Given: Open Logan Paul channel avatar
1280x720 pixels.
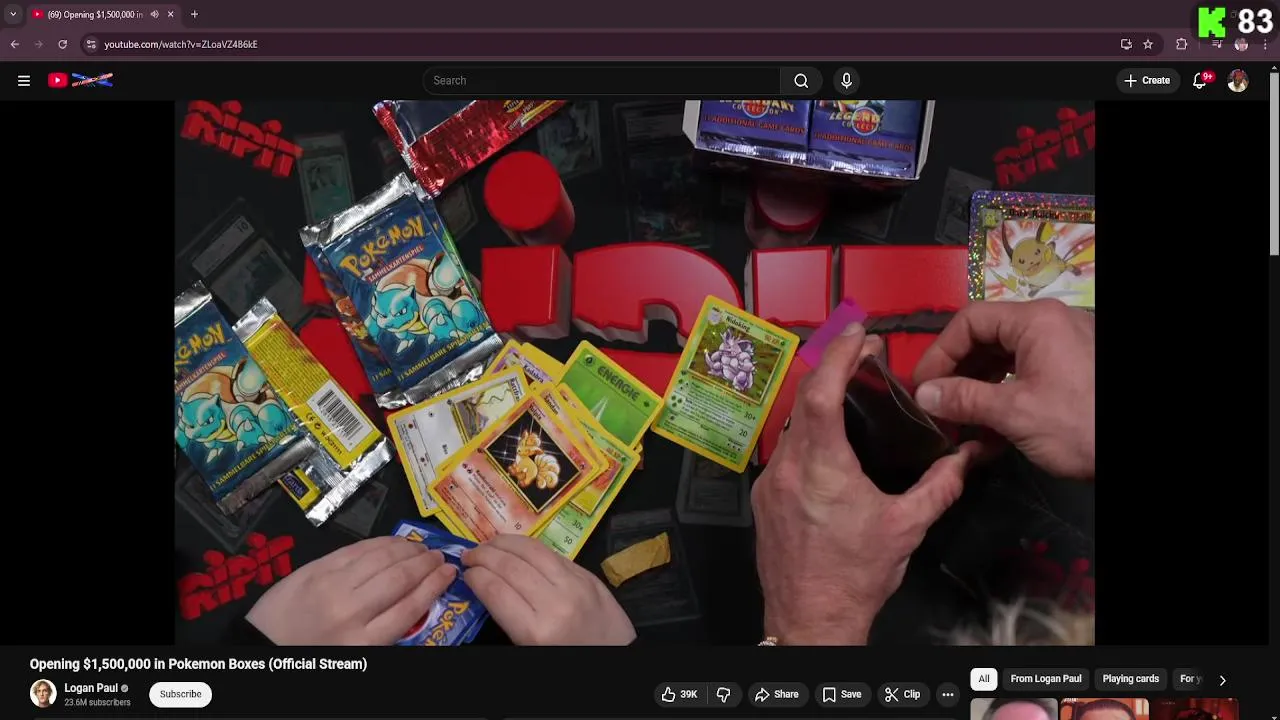Looking at the screenshot, I should [43, 694].
